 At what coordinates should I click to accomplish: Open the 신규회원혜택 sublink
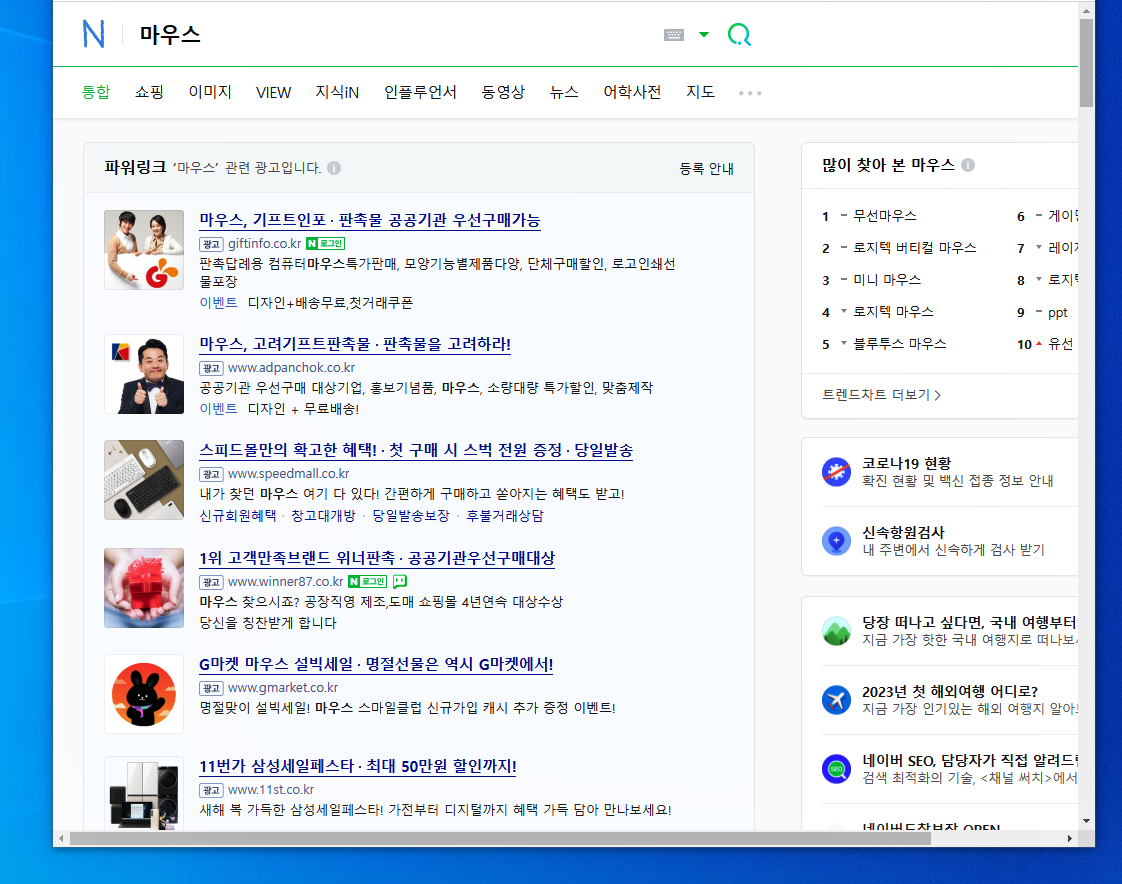click(x=238, y=515)
